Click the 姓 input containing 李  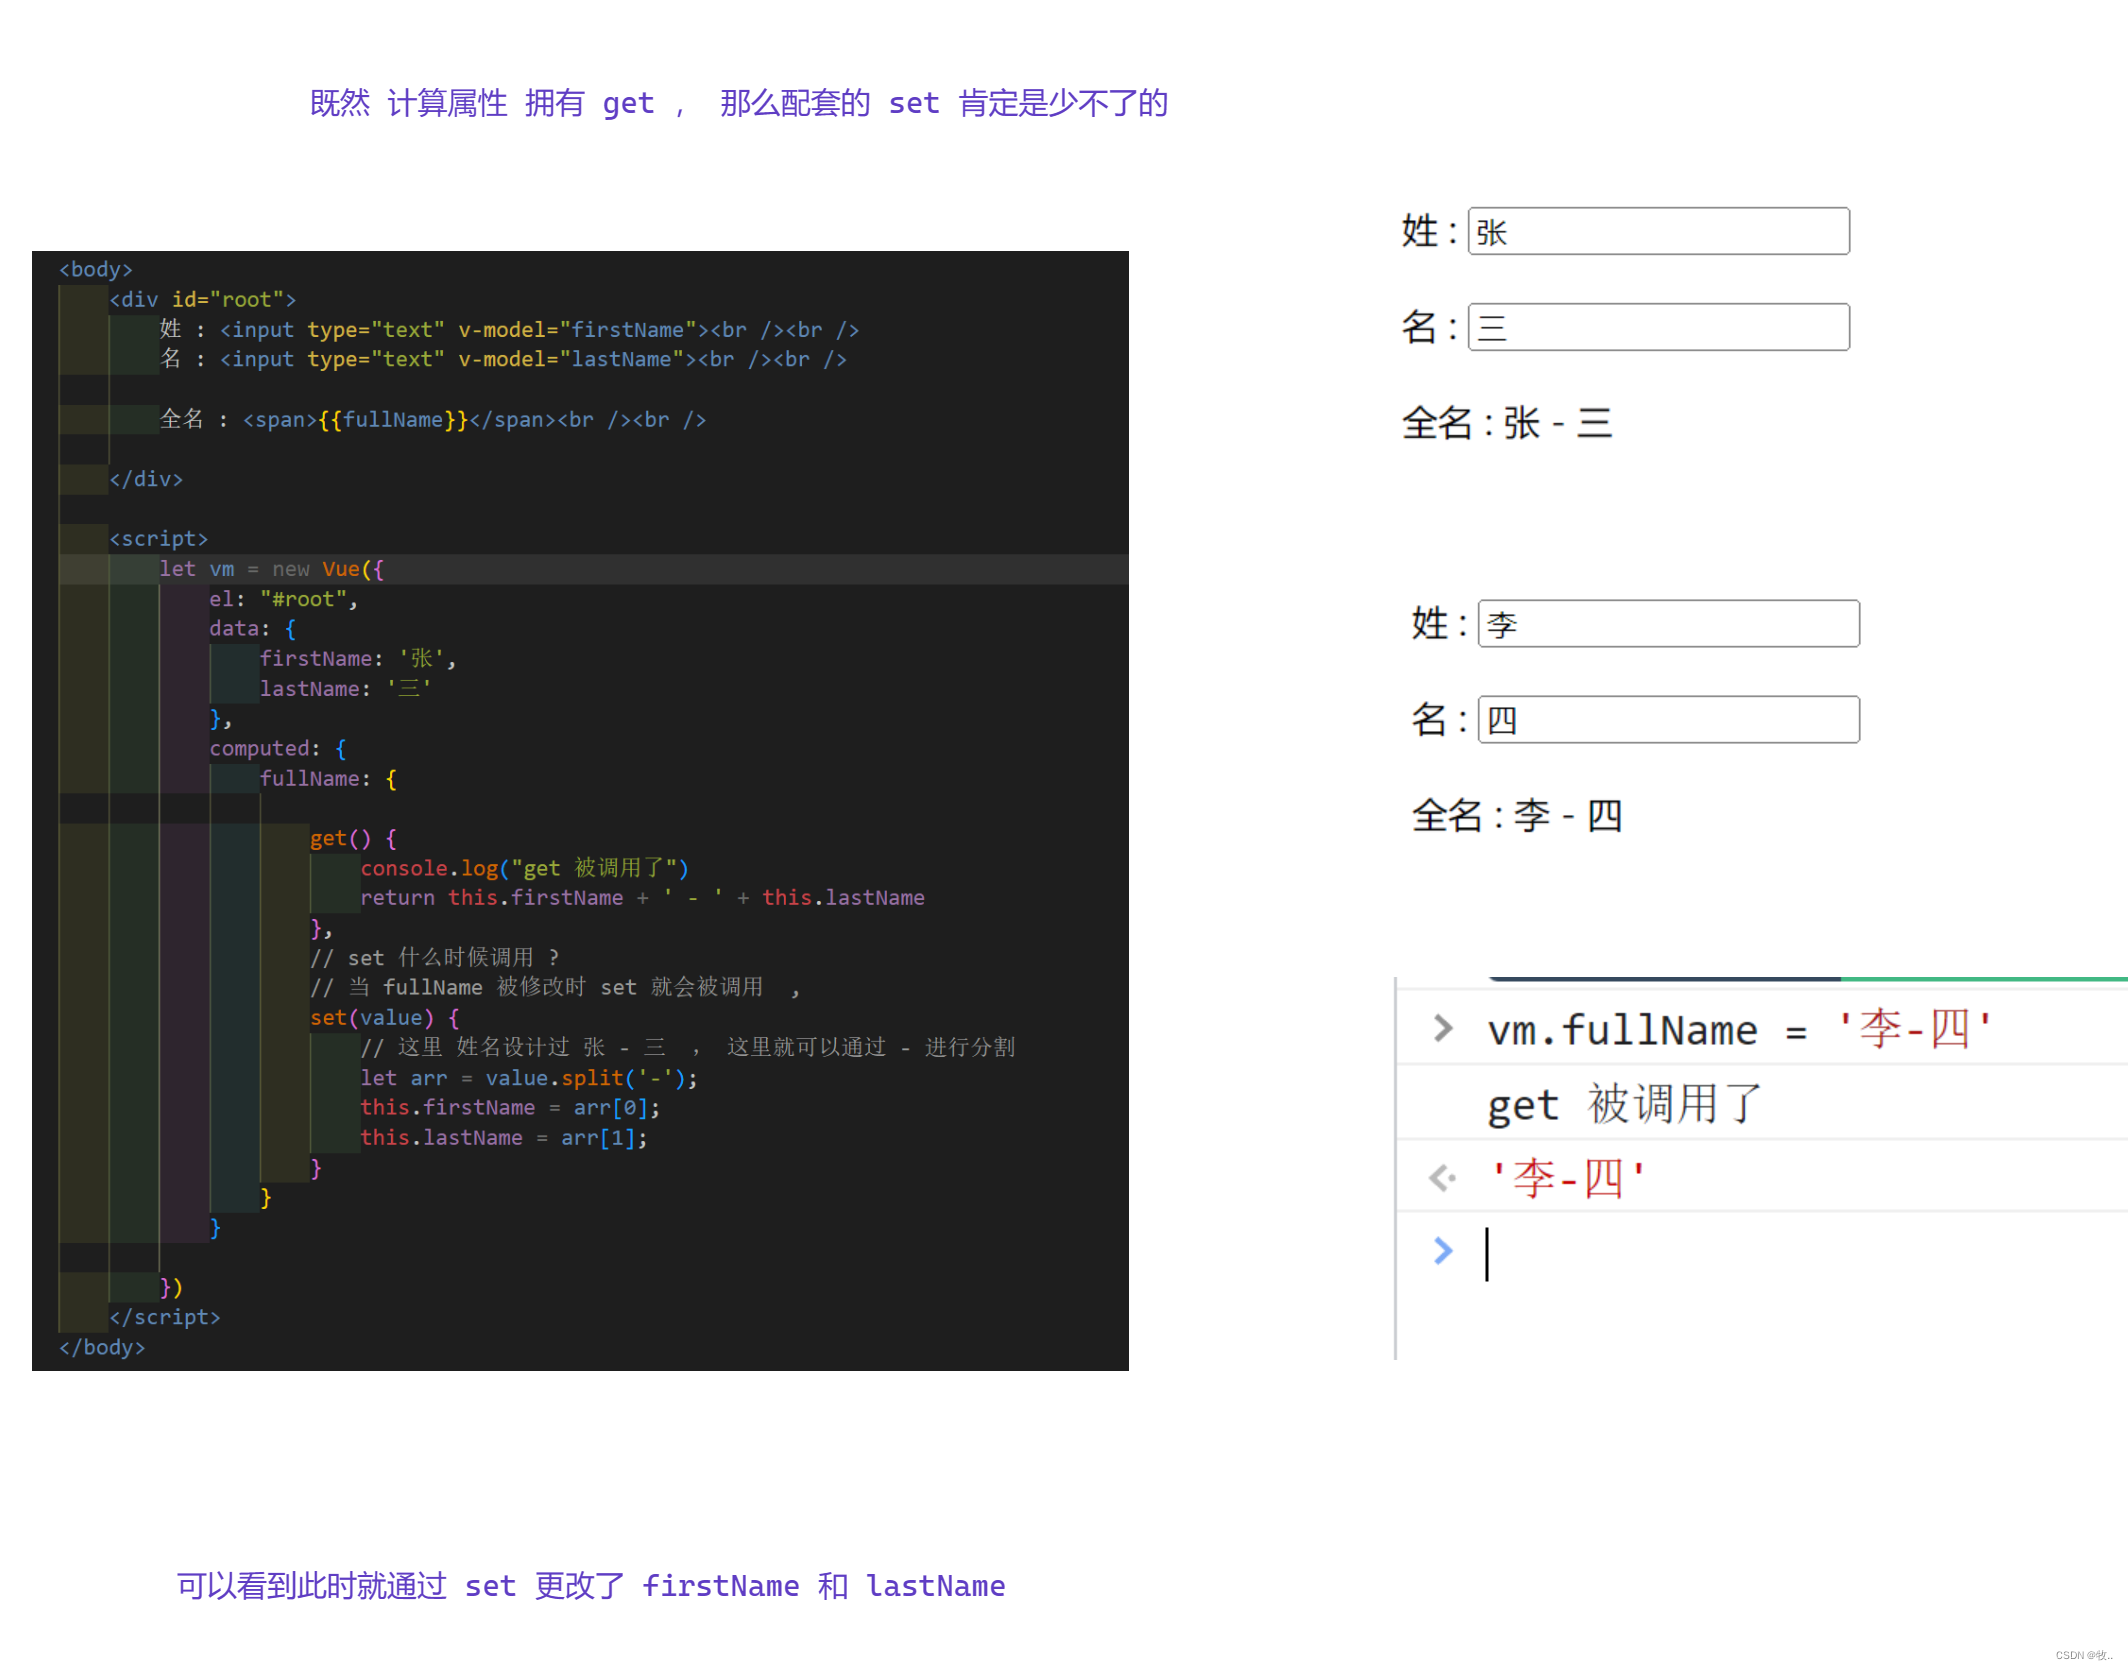tap(1668, 624)
